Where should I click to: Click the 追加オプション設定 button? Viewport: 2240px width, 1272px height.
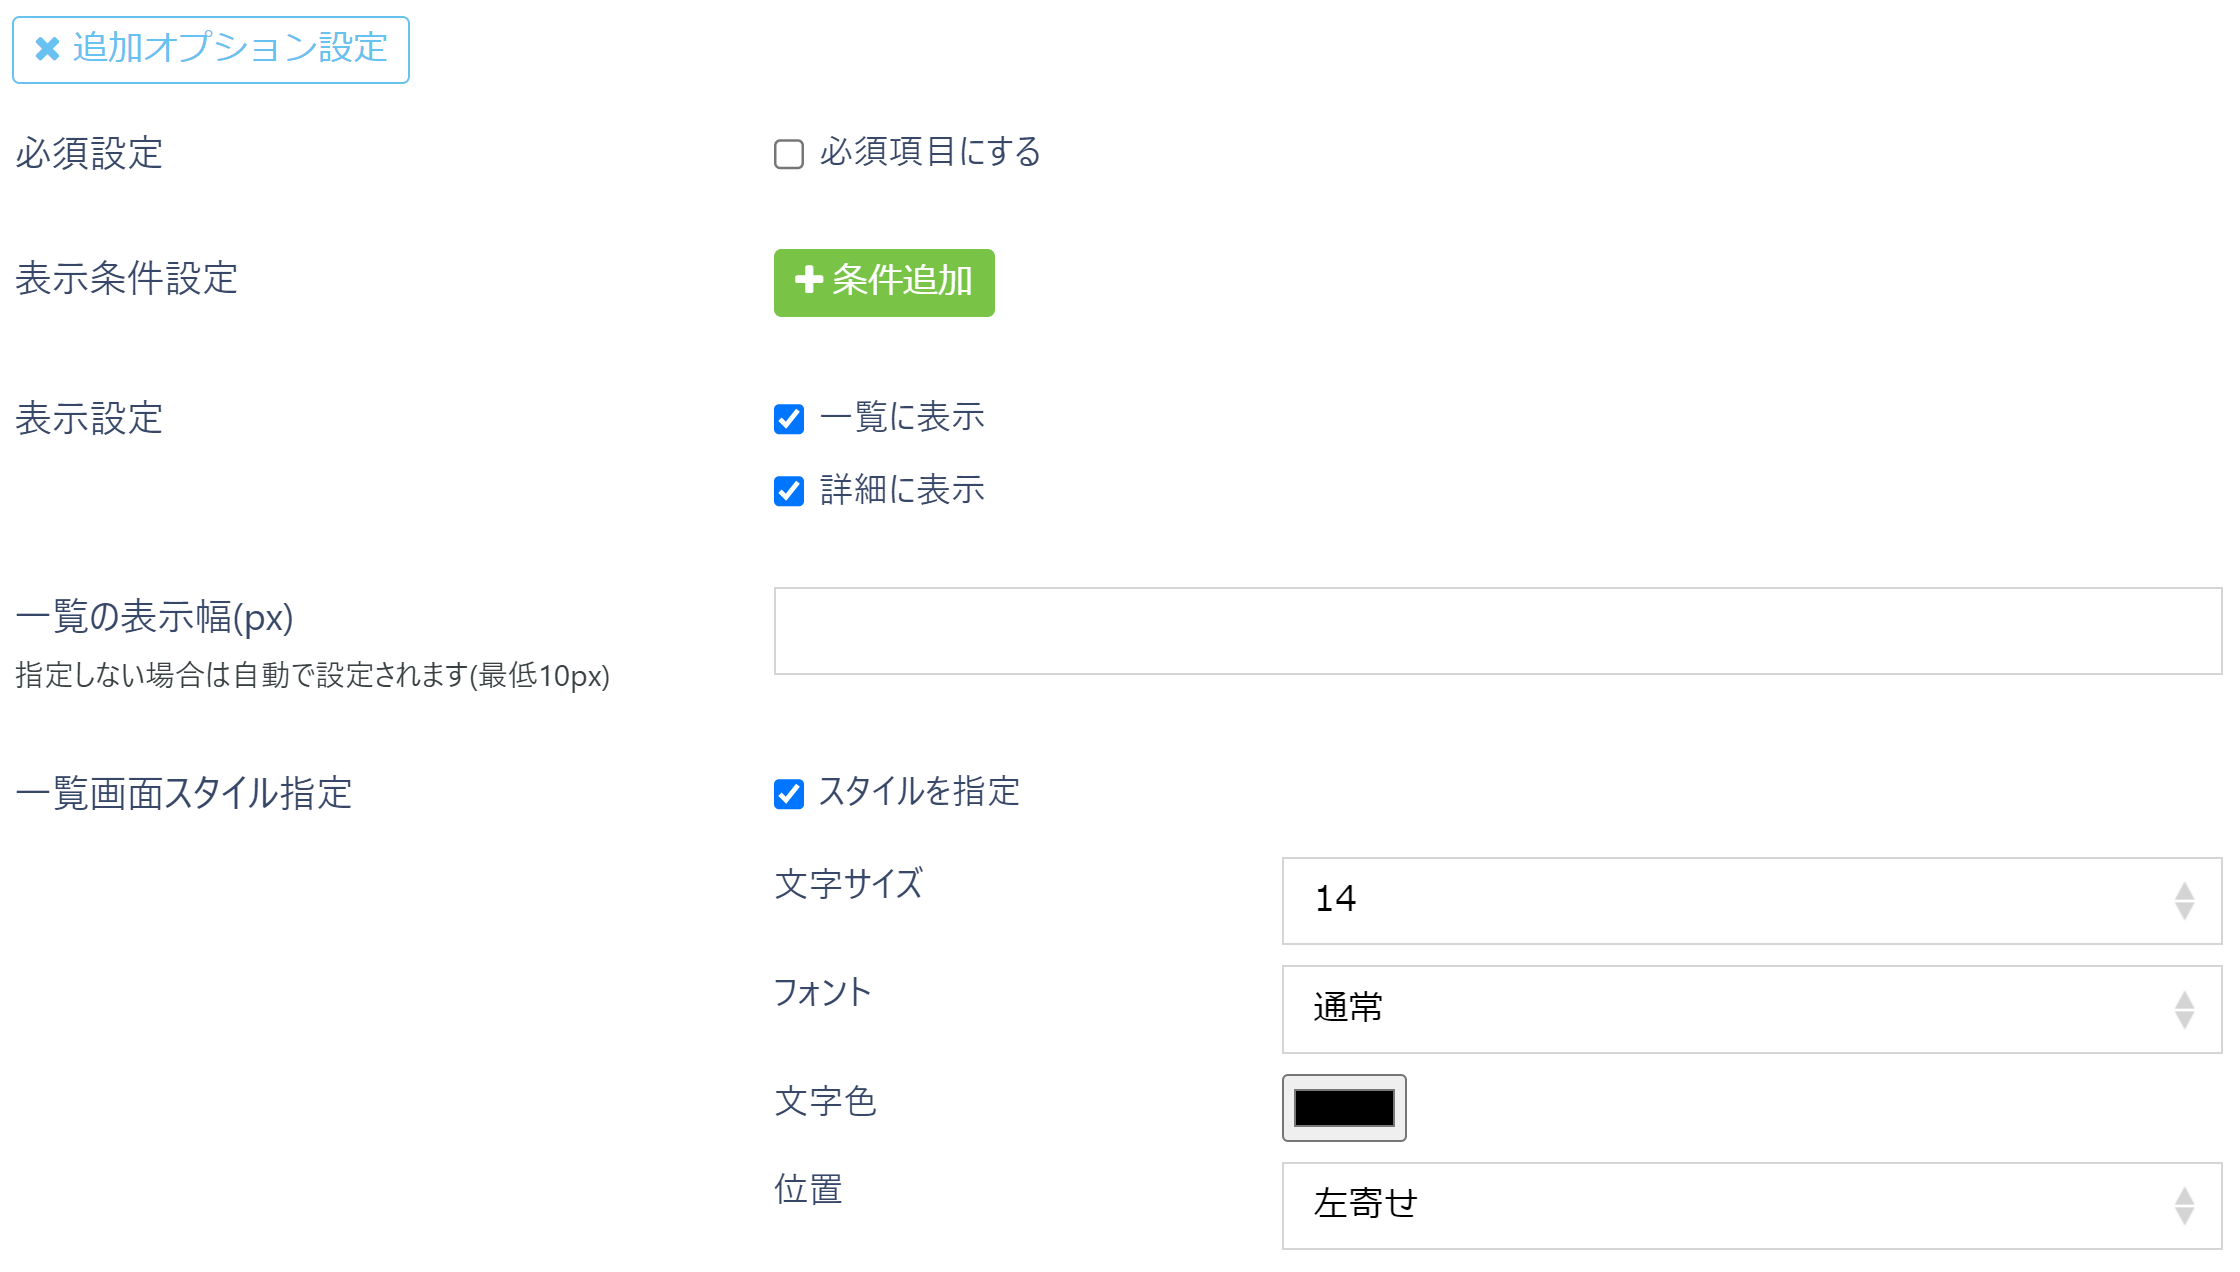coord(210,49)
